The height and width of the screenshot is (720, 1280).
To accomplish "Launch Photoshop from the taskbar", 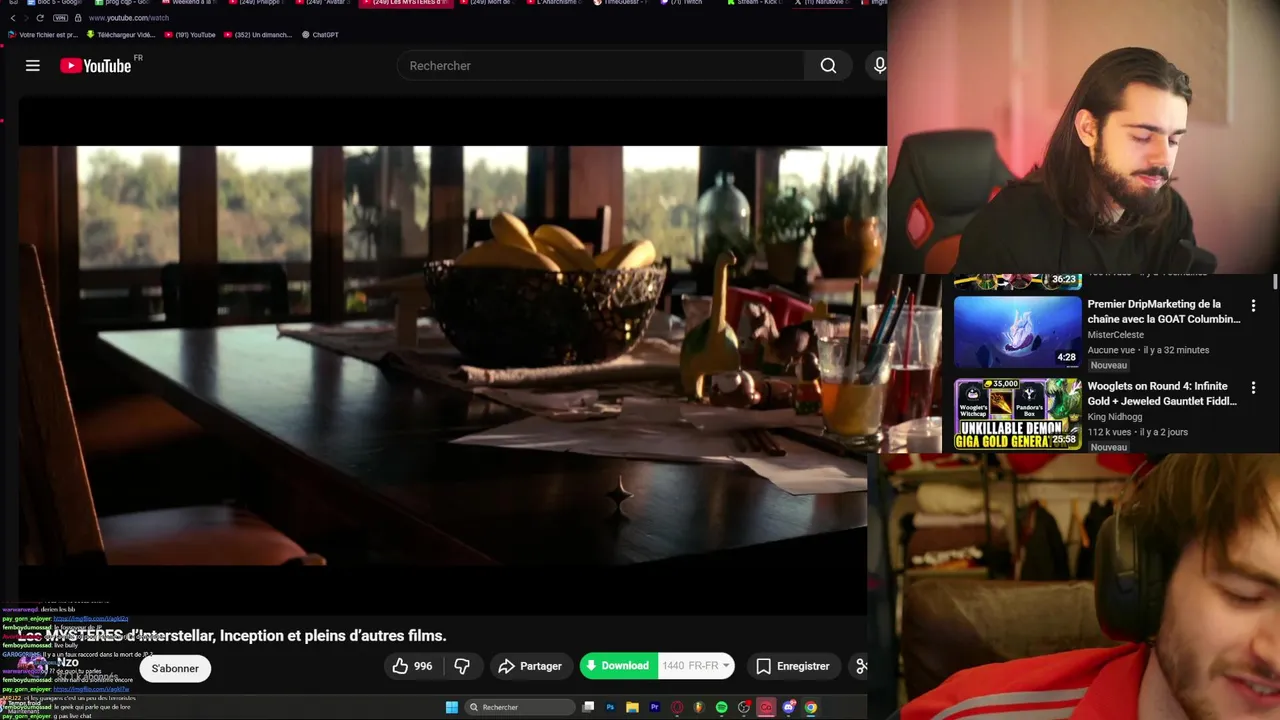I will tap(610, 707).
